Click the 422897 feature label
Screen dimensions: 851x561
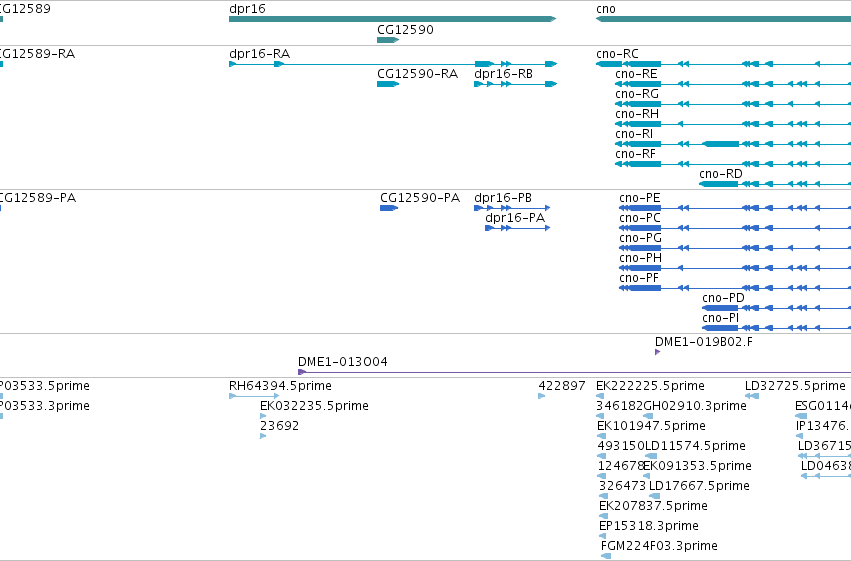(562, 386)
